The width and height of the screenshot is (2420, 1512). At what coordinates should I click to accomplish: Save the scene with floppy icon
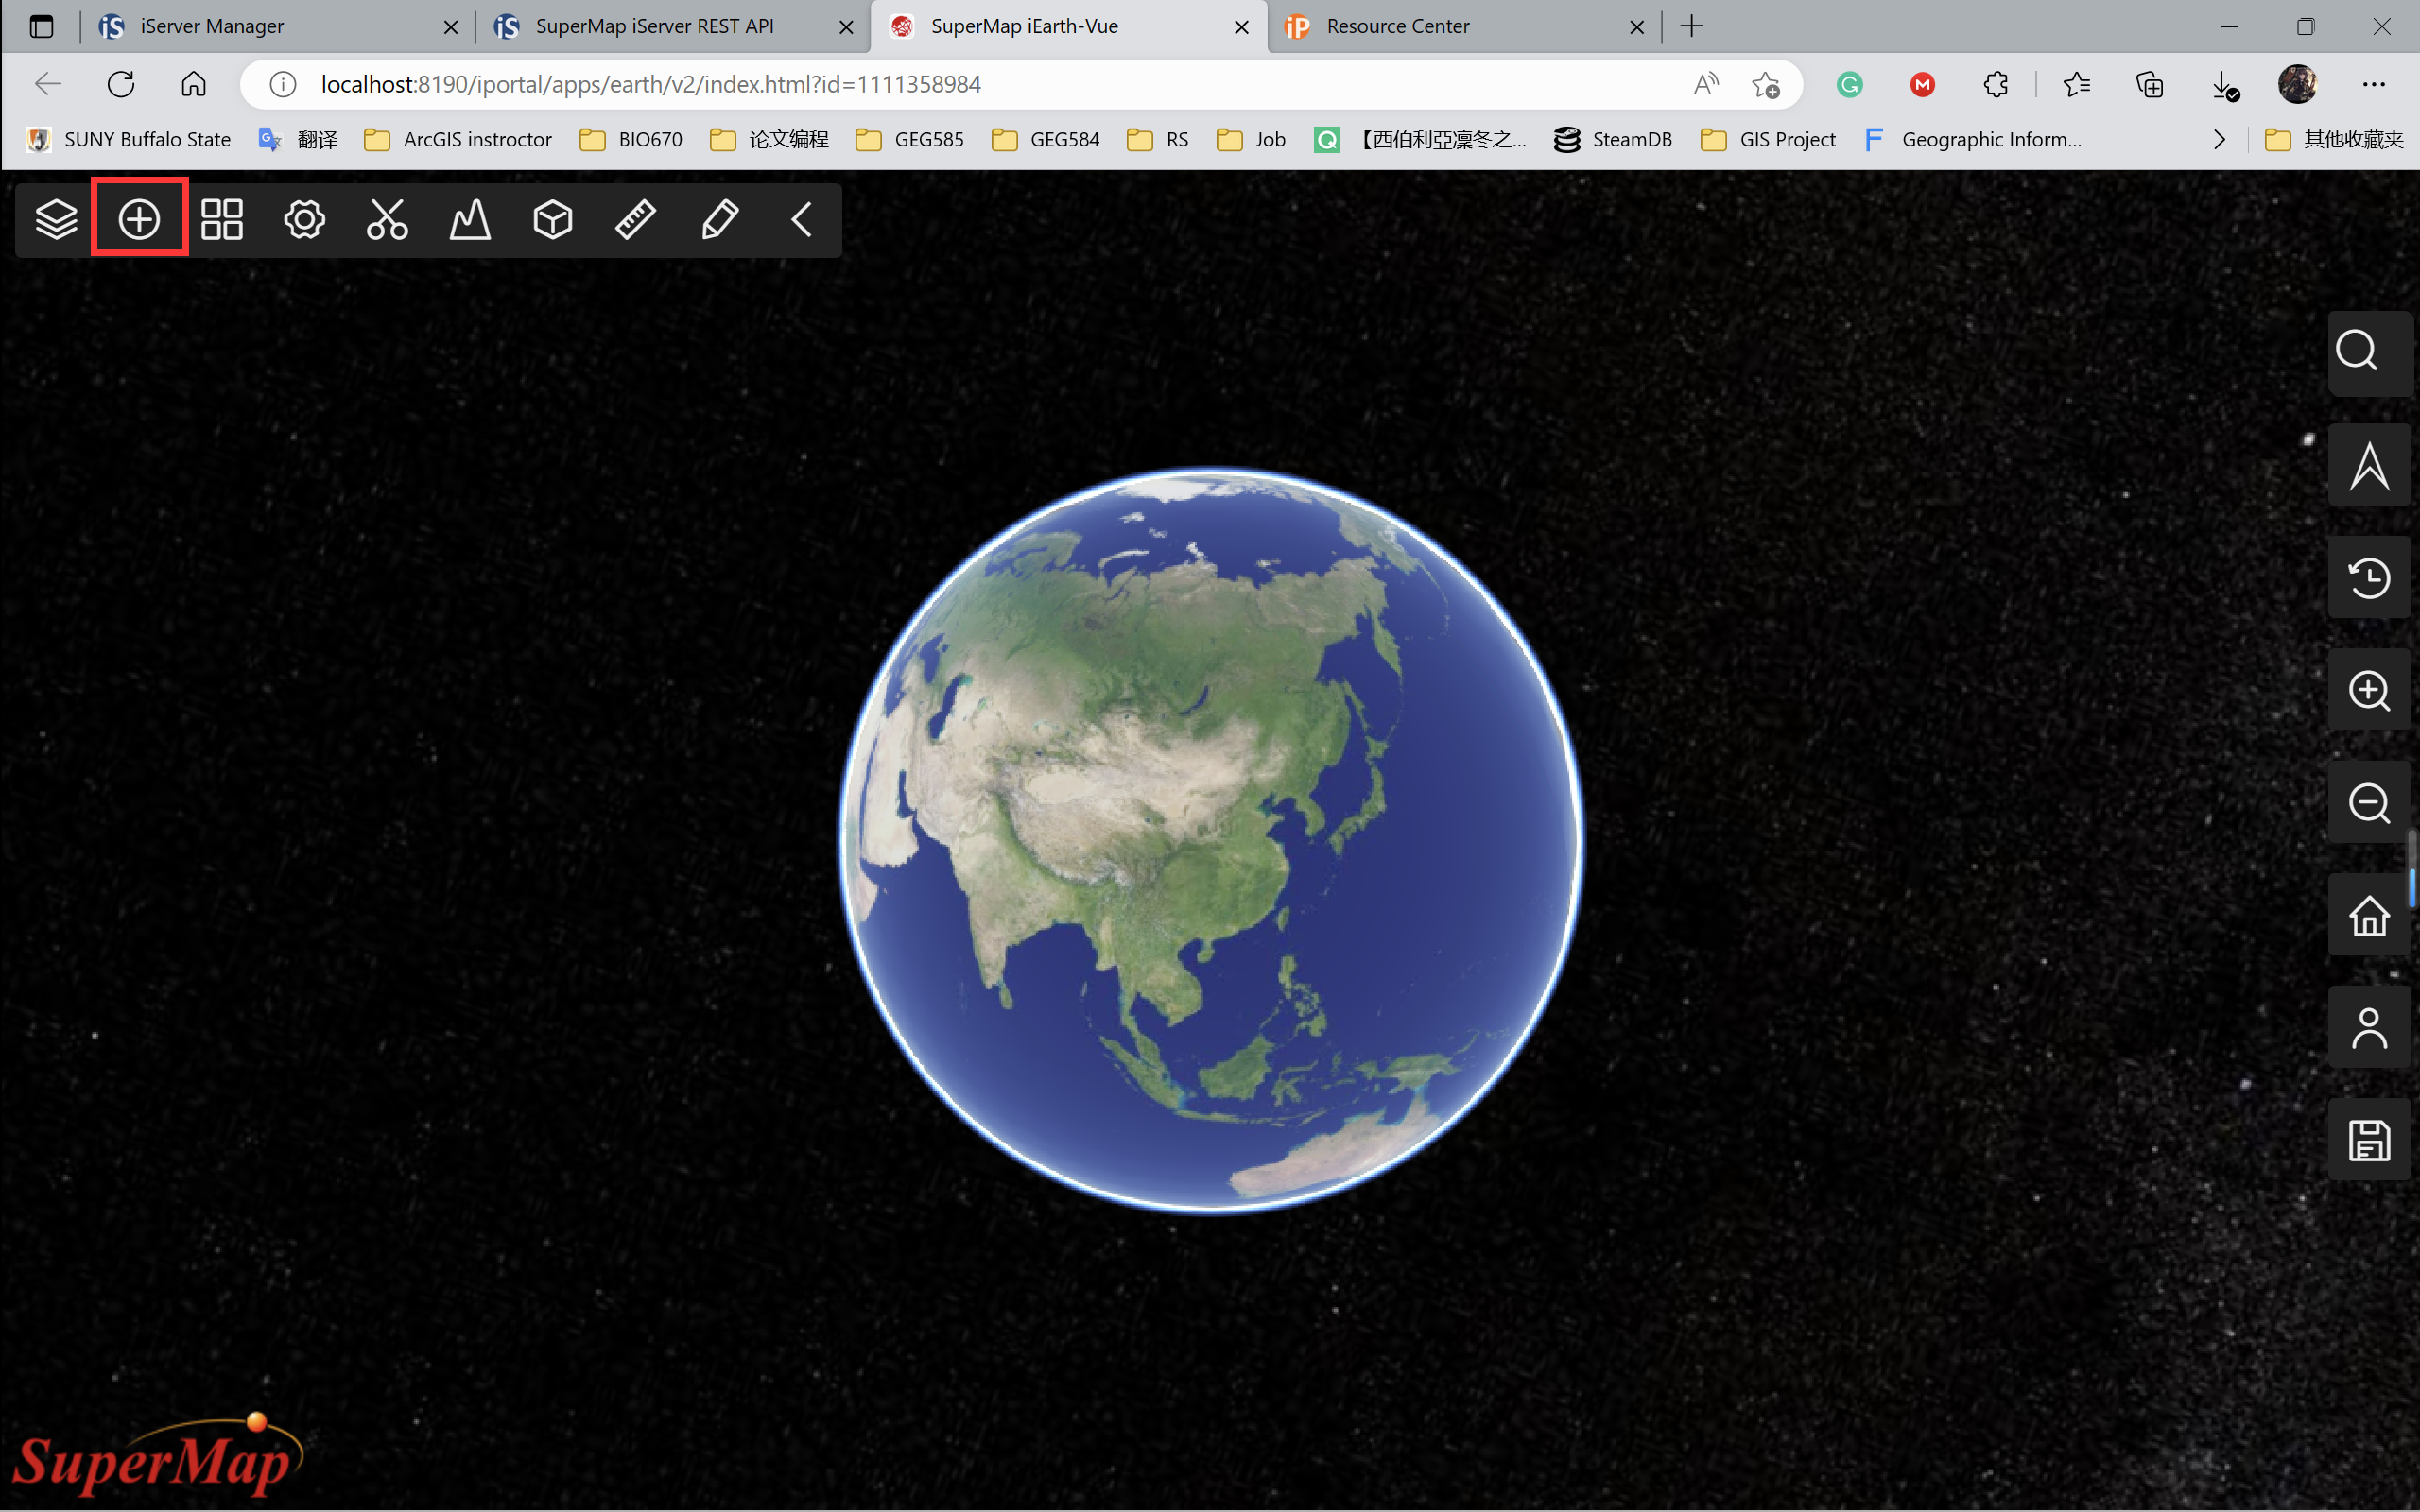click(2367, 1140)
